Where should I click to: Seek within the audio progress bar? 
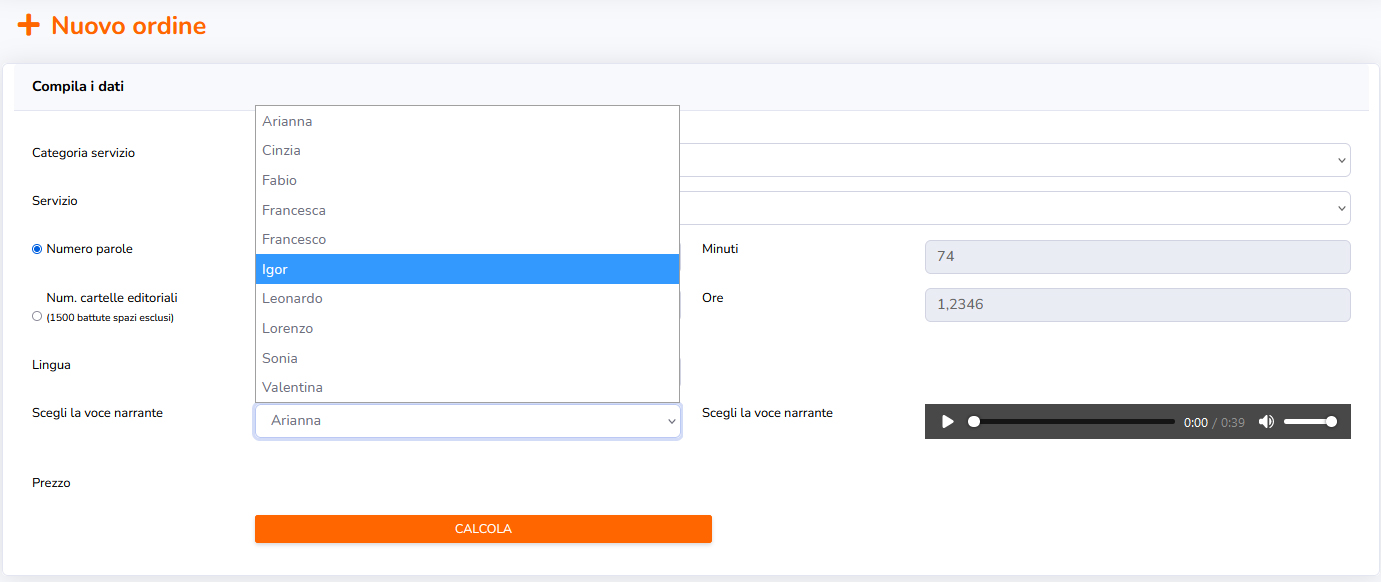click(1072, 422)
